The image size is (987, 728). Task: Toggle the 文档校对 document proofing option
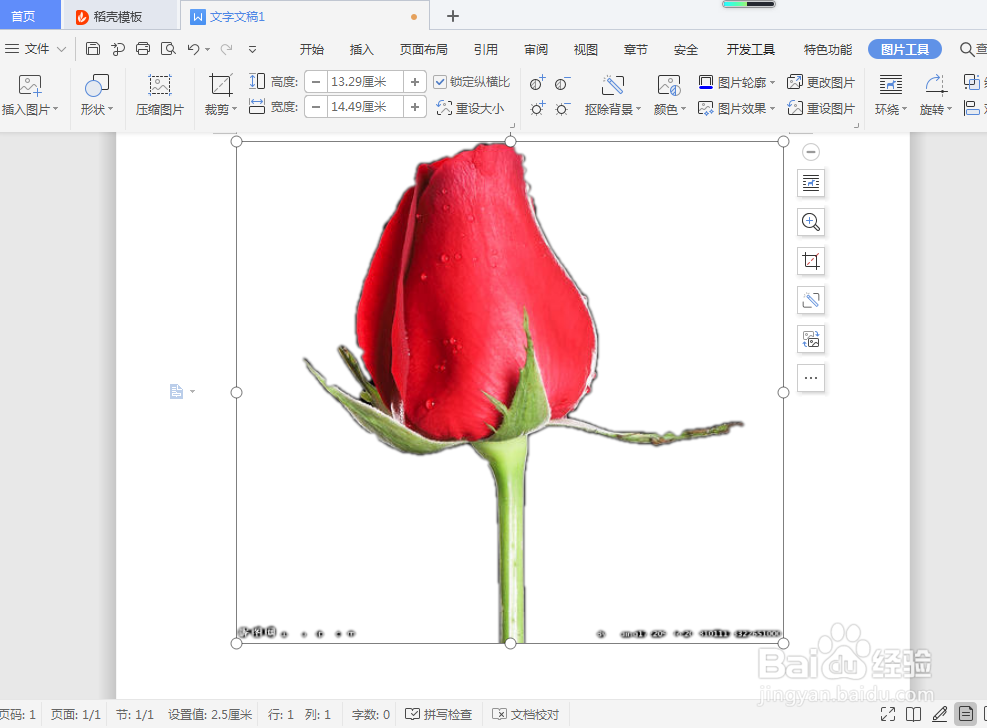pyautogui.click(x=525, y=714)
